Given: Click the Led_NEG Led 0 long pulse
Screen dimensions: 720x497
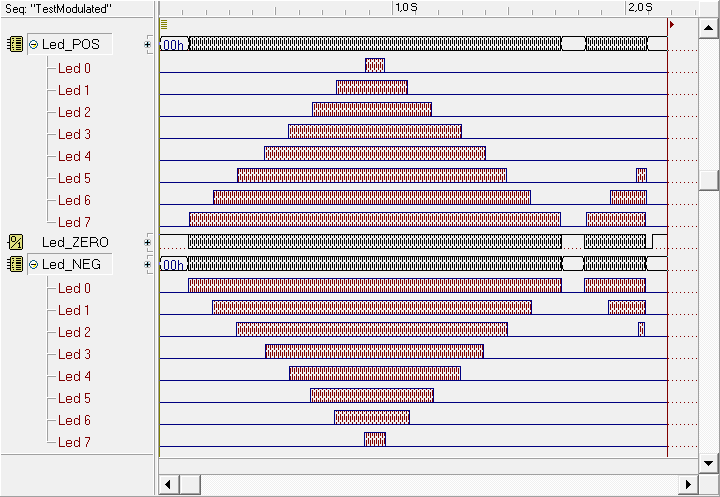Looking at the screenshot, I should tap(375, 285).
